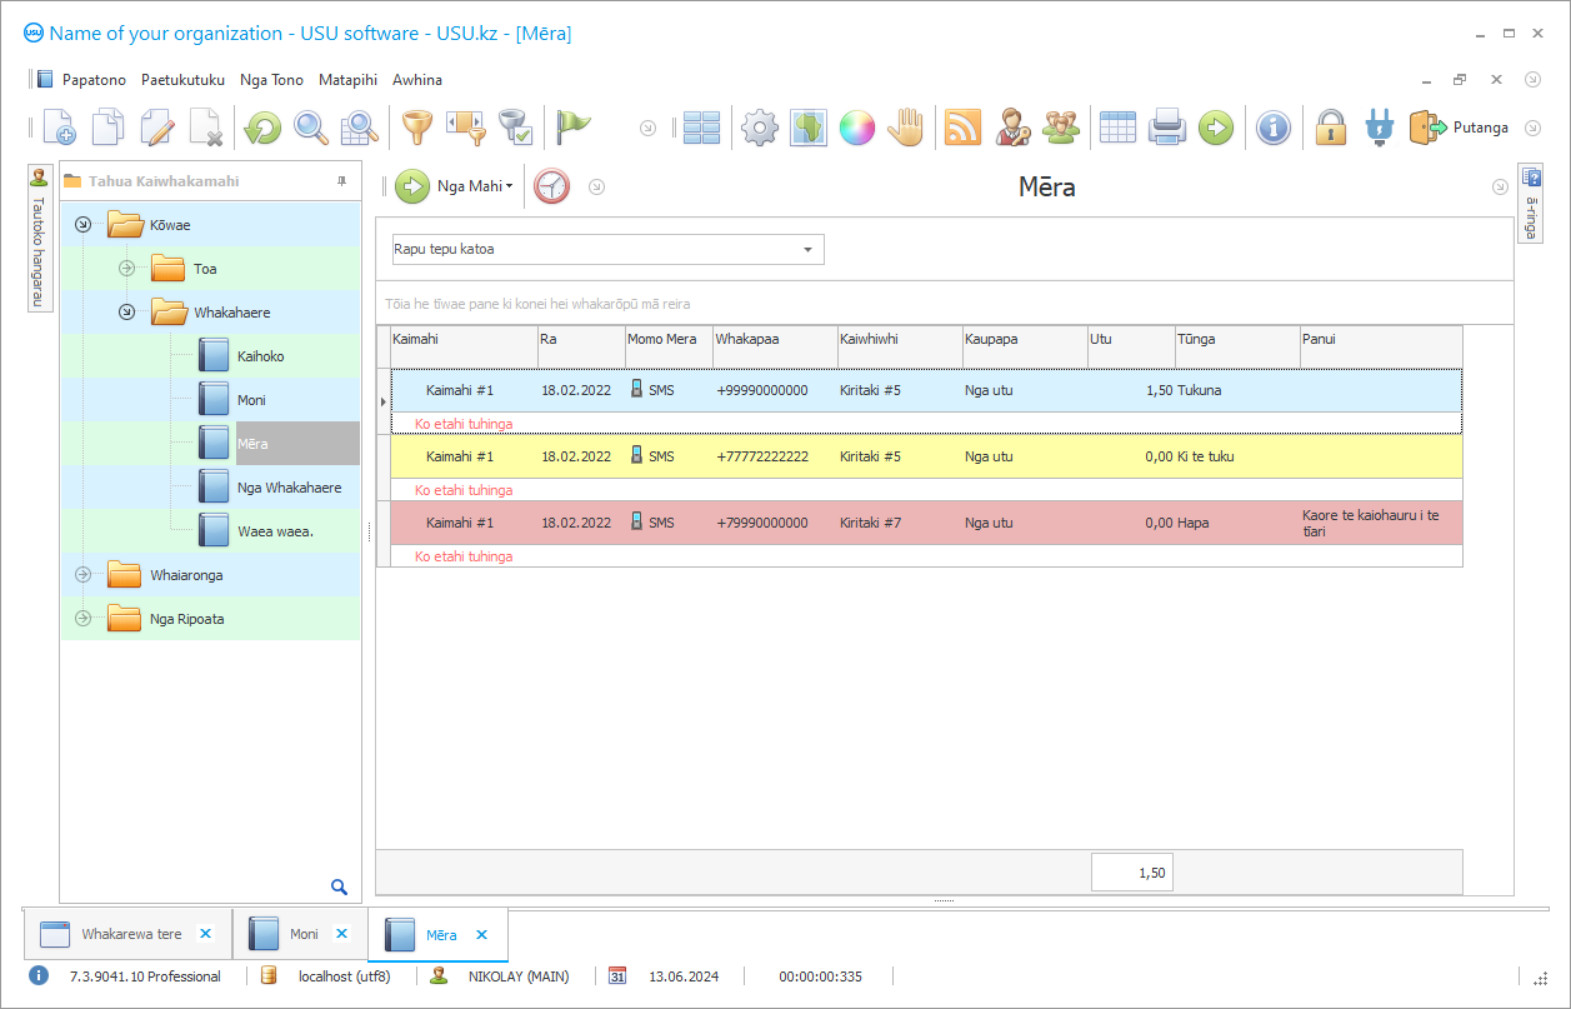Click the green refresh arrow icon
Viewport: 1571px width, 1009px height.
click(263, 128)
